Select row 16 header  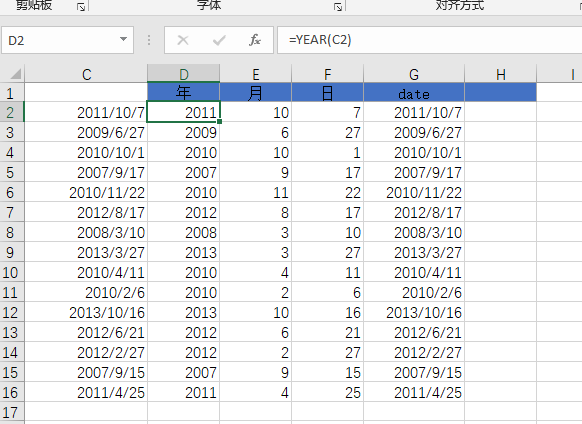[12, 392]
